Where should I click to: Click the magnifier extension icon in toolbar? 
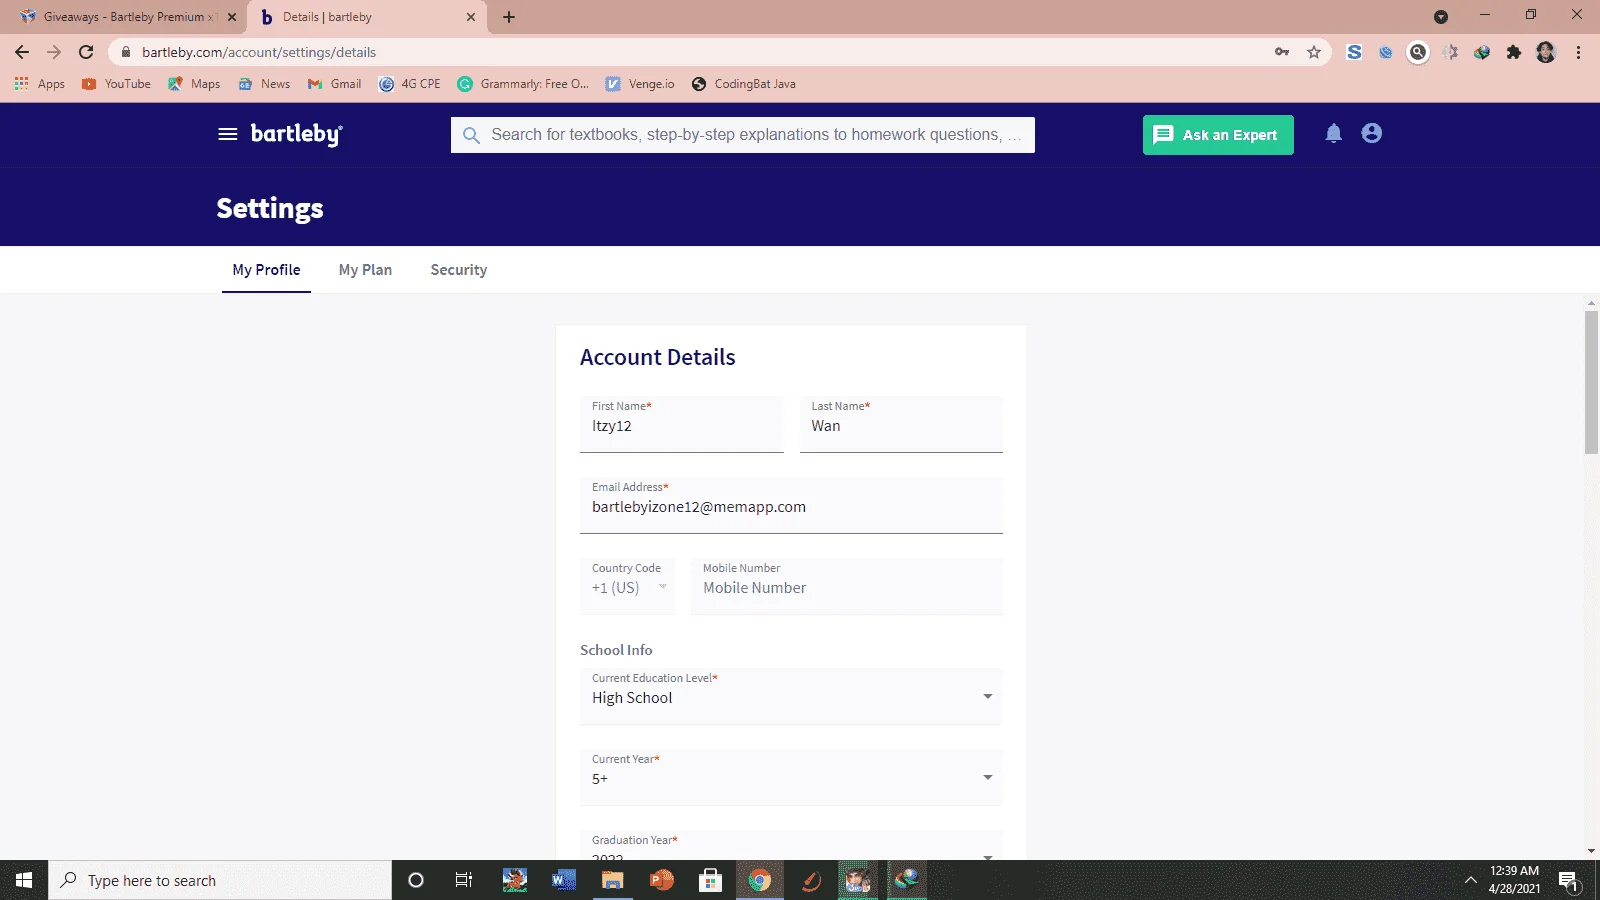pos(1418,52)
